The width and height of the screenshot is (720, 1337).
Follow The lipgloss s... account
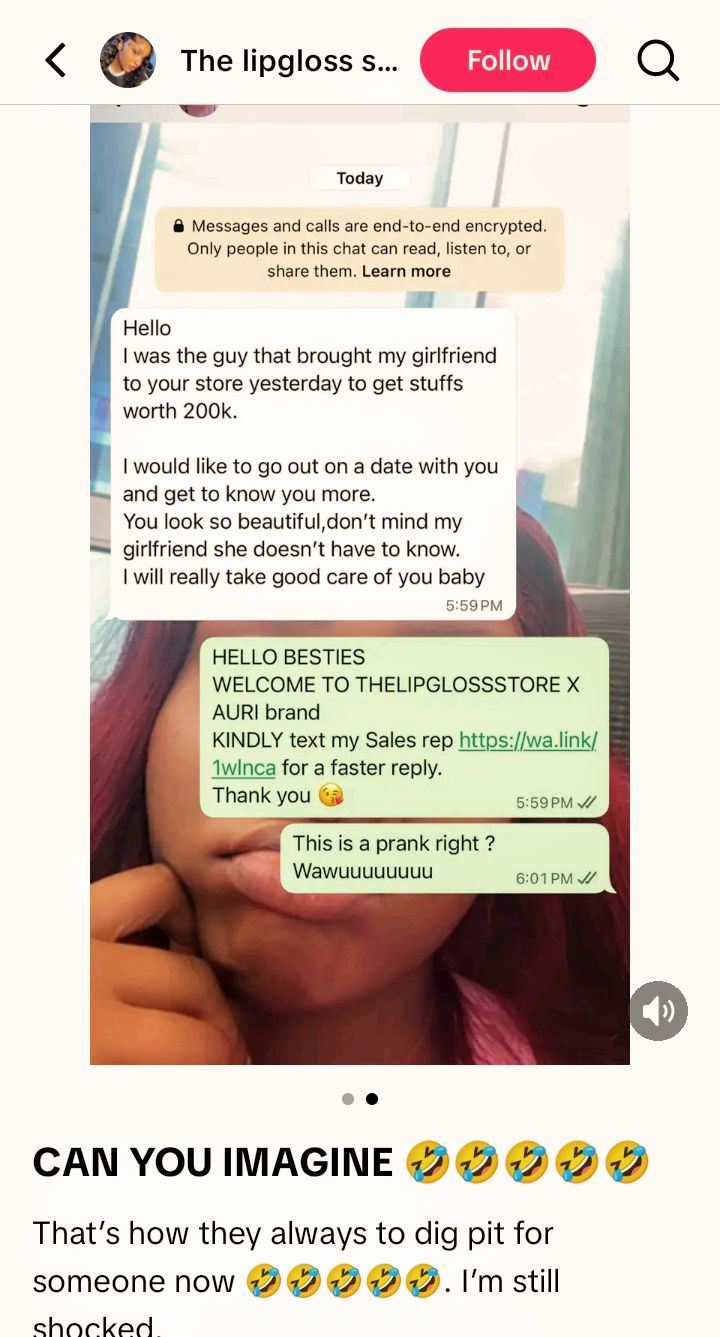508,61
